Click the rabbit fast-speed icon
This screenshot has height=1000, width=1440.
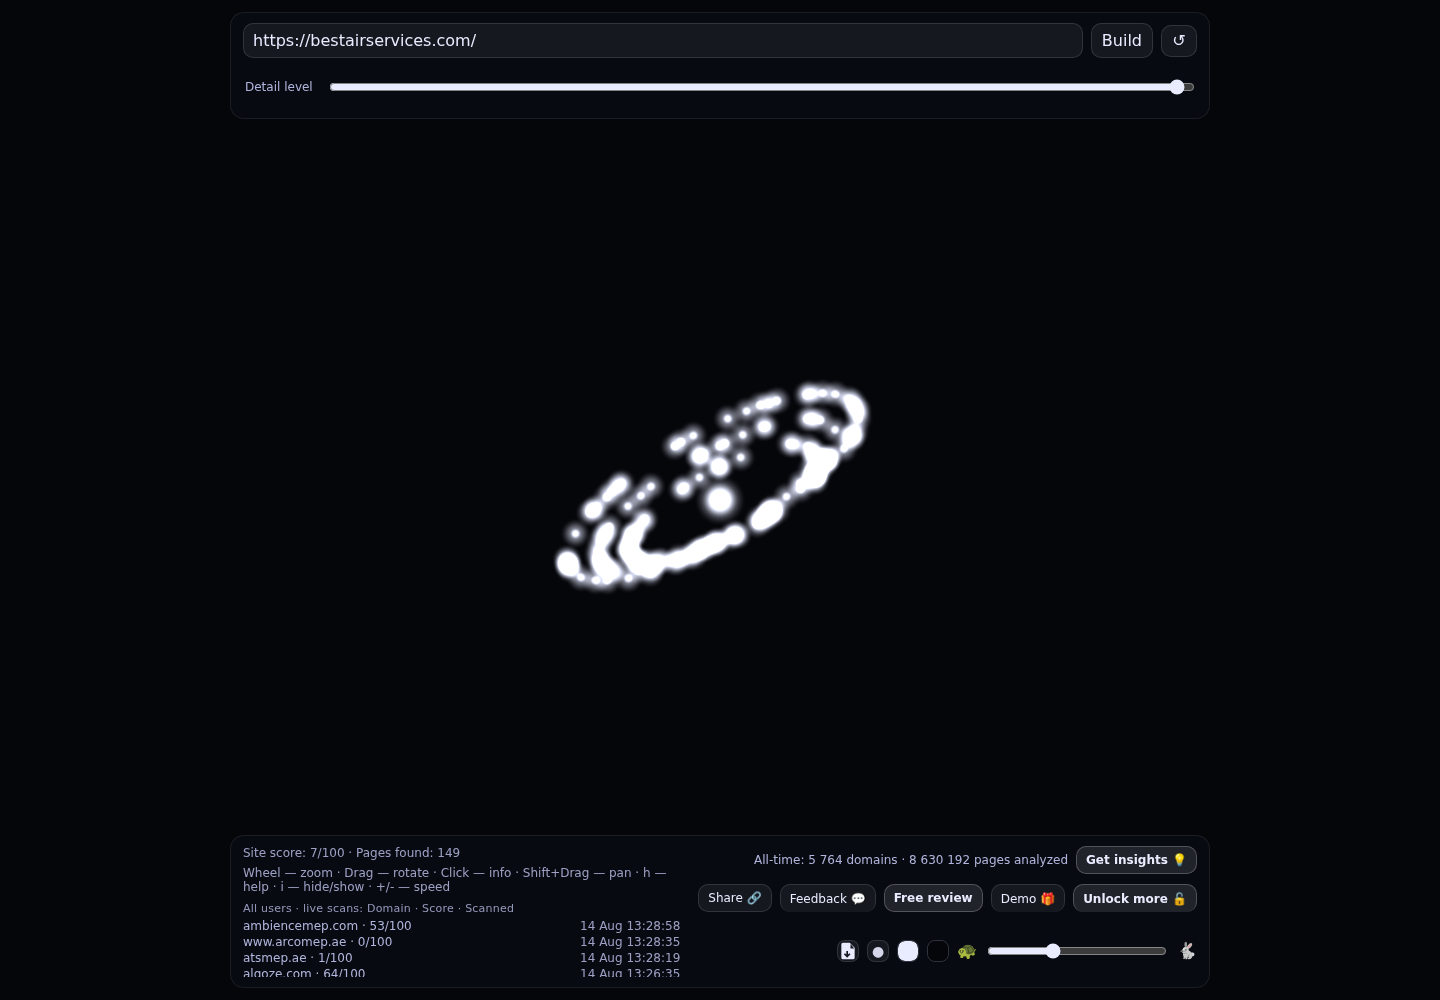tap(1187, 951)
